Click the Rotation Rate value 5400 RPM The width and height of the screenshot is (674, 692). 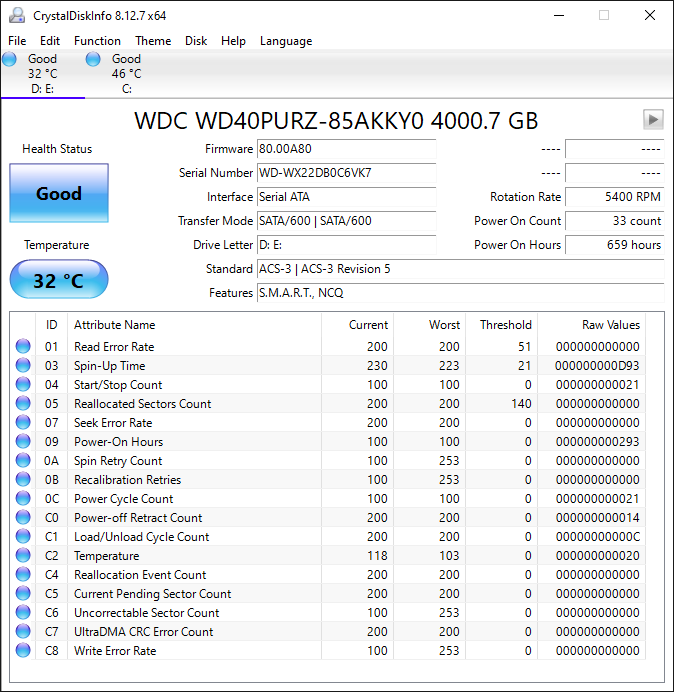click(x=614, y=196)
